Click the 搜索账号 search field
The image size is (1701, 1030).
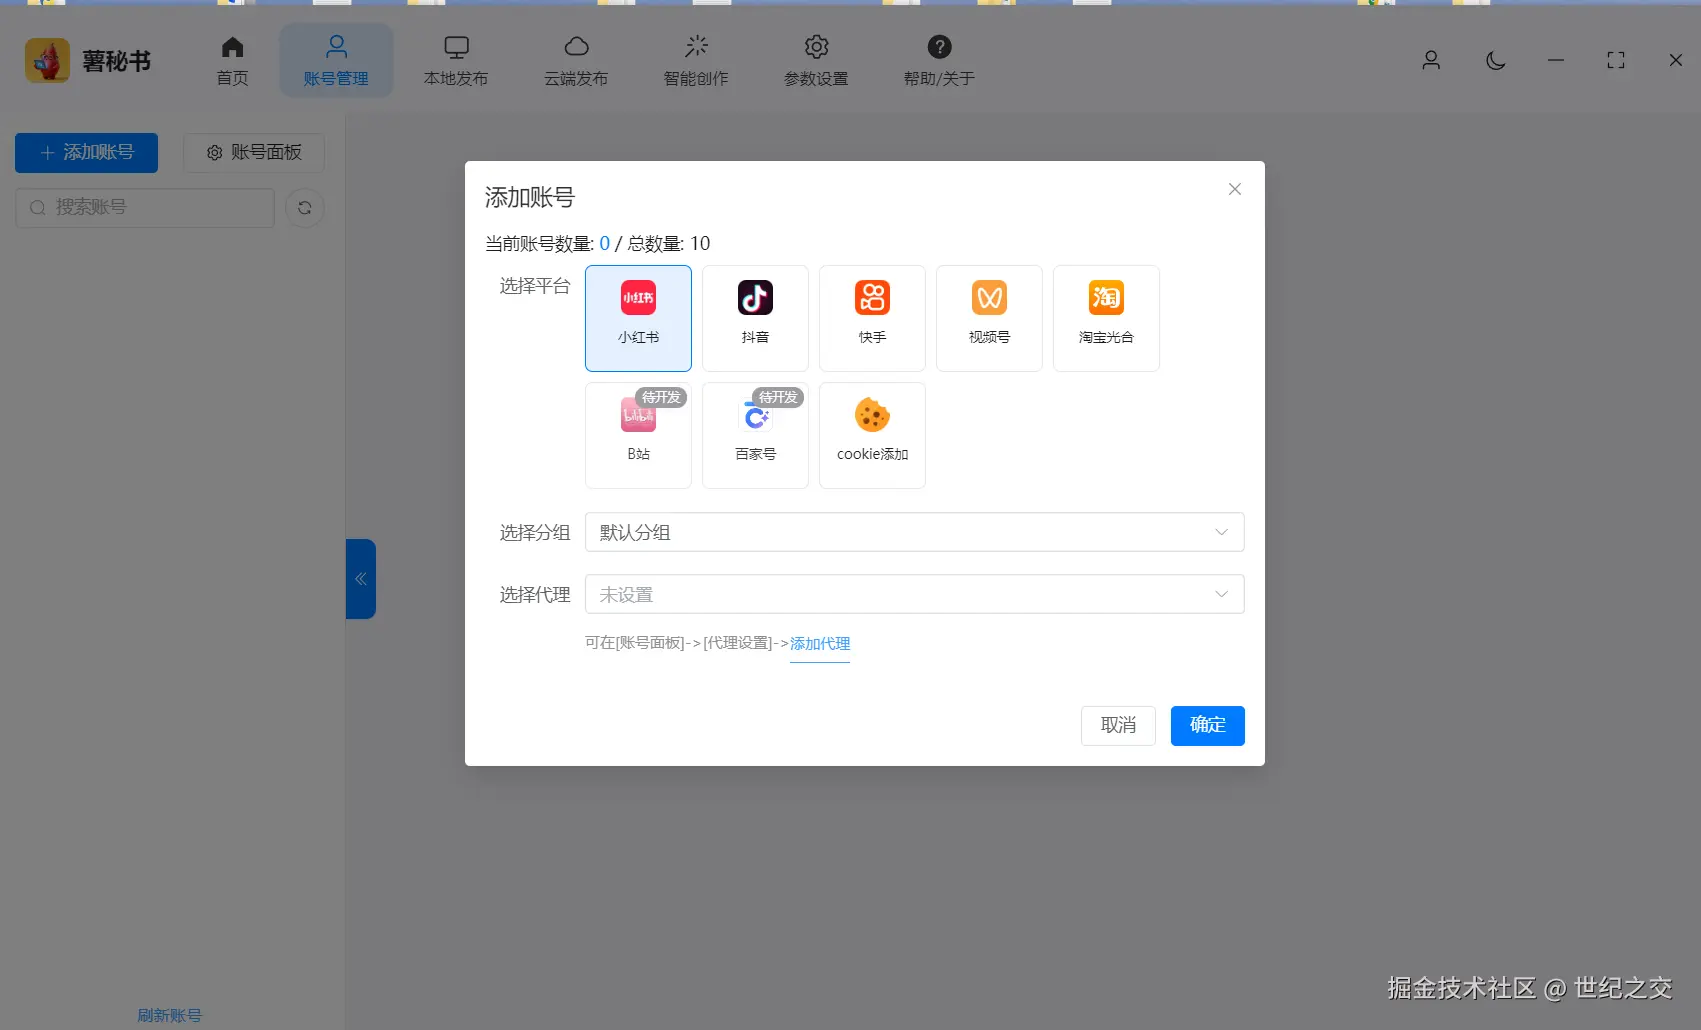pyautogui.click(x=144, y=207)
